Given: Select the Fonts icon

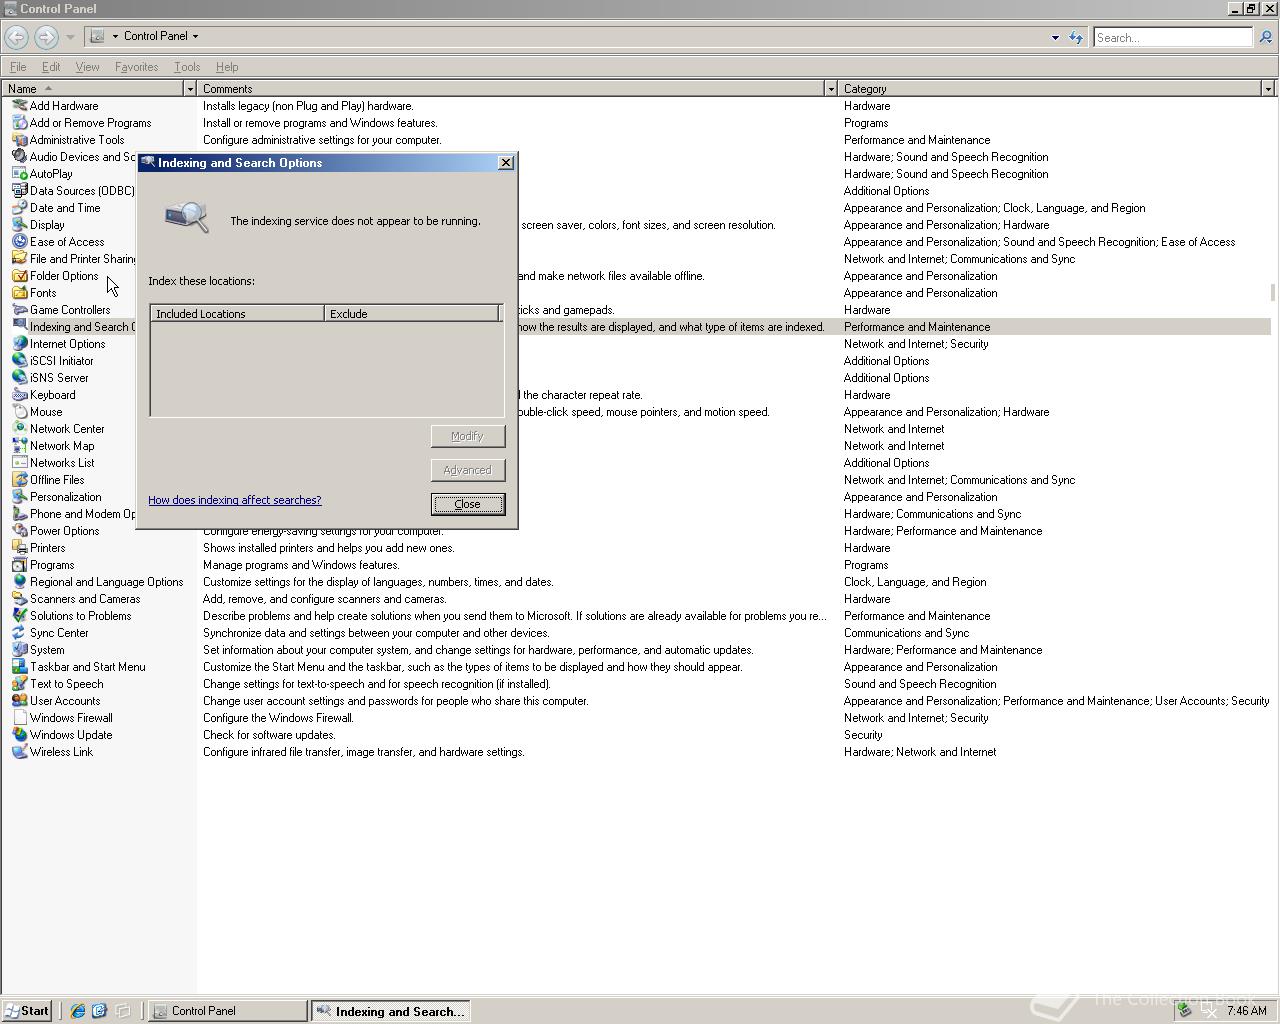Looking at the screenshot, I should [19, 293].
